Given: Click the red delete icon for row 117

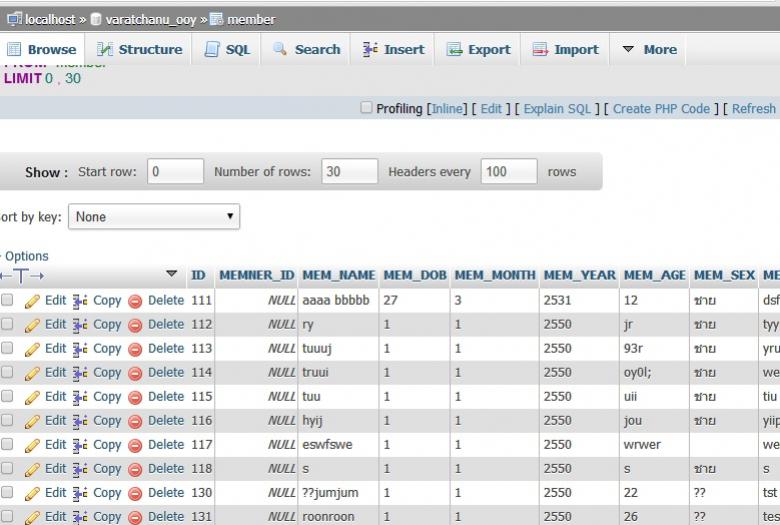Looking at the screenshot, I should tap(135, 445).
